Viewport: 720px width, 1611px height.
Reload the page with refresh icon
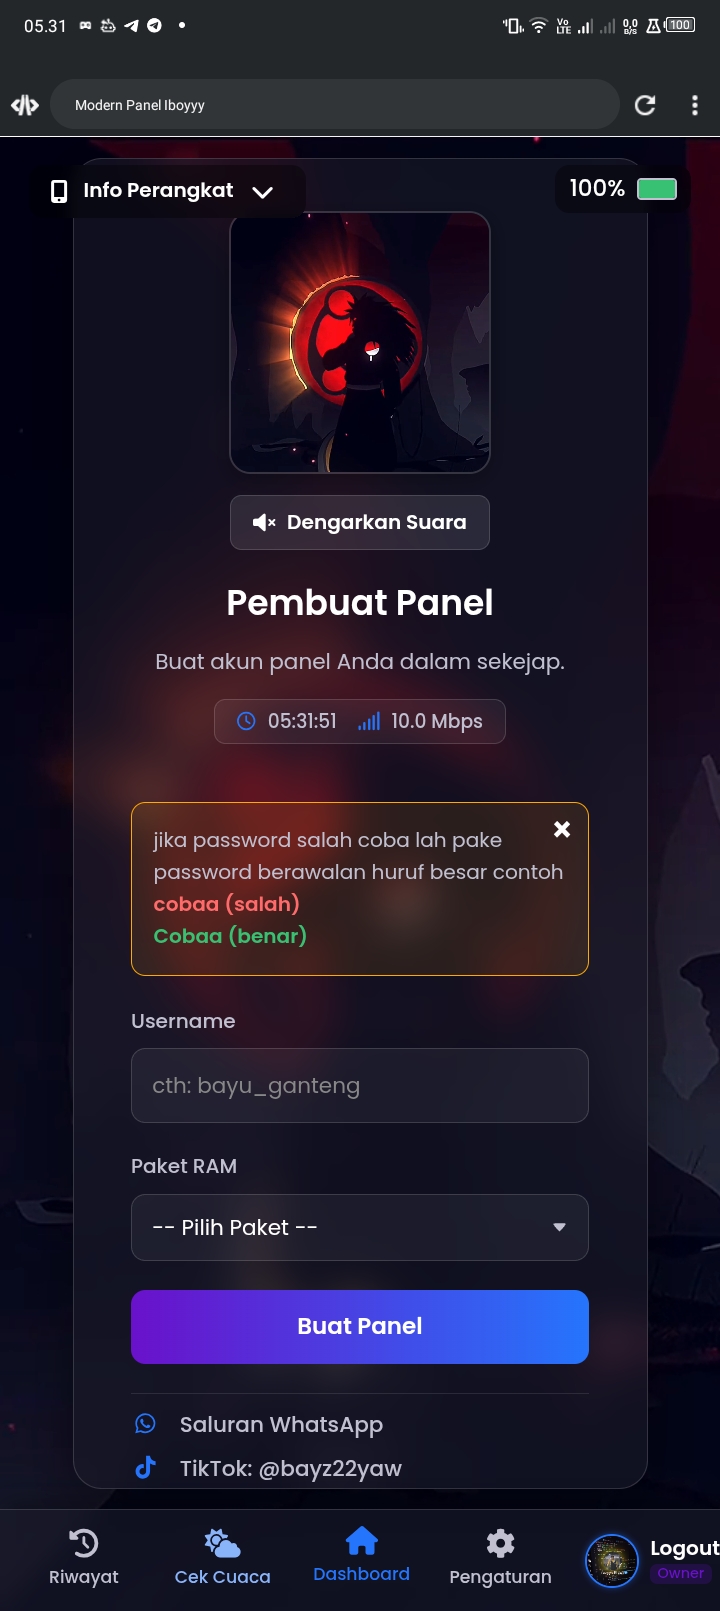click(x=645, y=105)
